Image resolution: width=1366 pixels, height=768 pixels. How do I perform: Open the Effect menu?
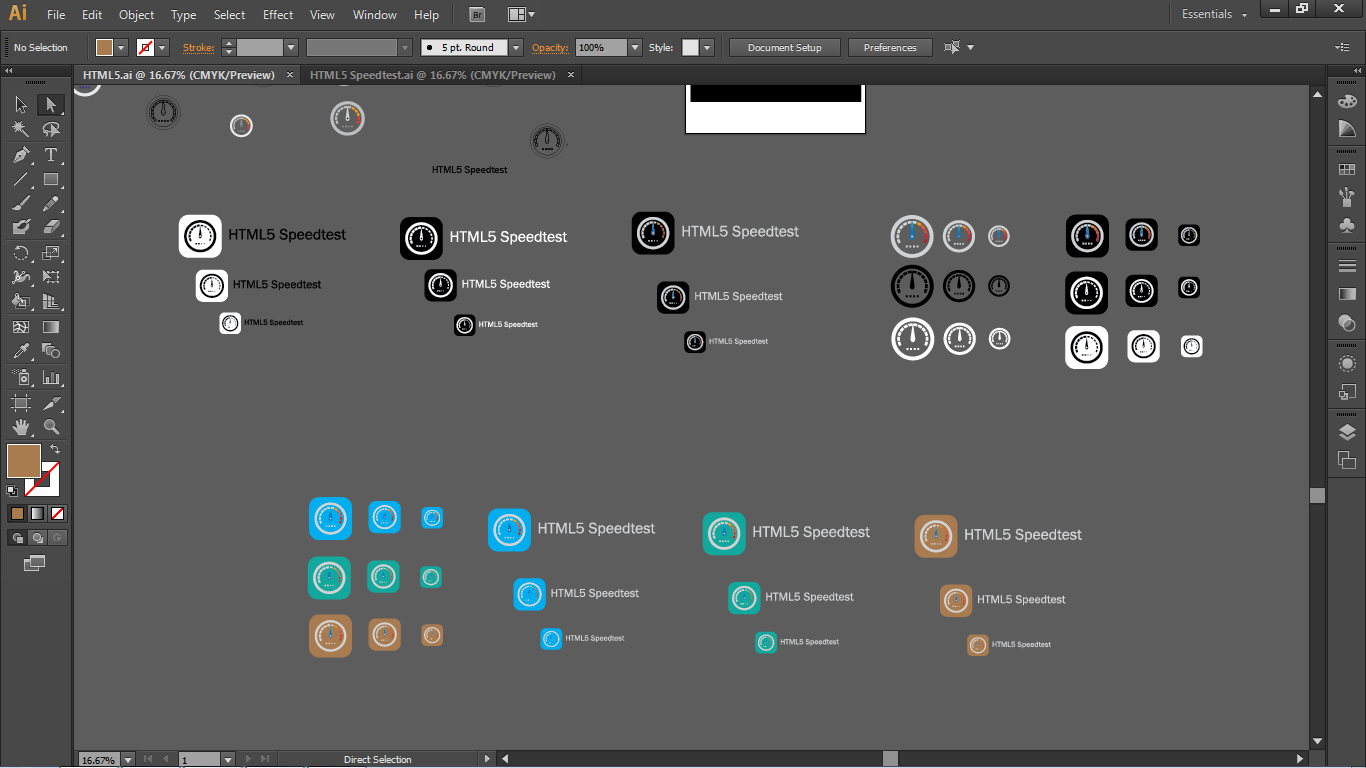pos(278,15)
